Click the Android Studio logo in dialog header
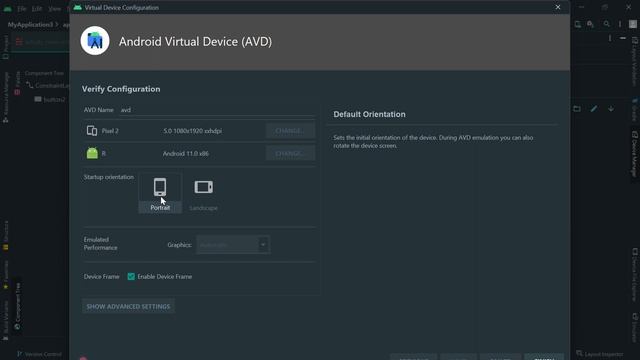 95,41
